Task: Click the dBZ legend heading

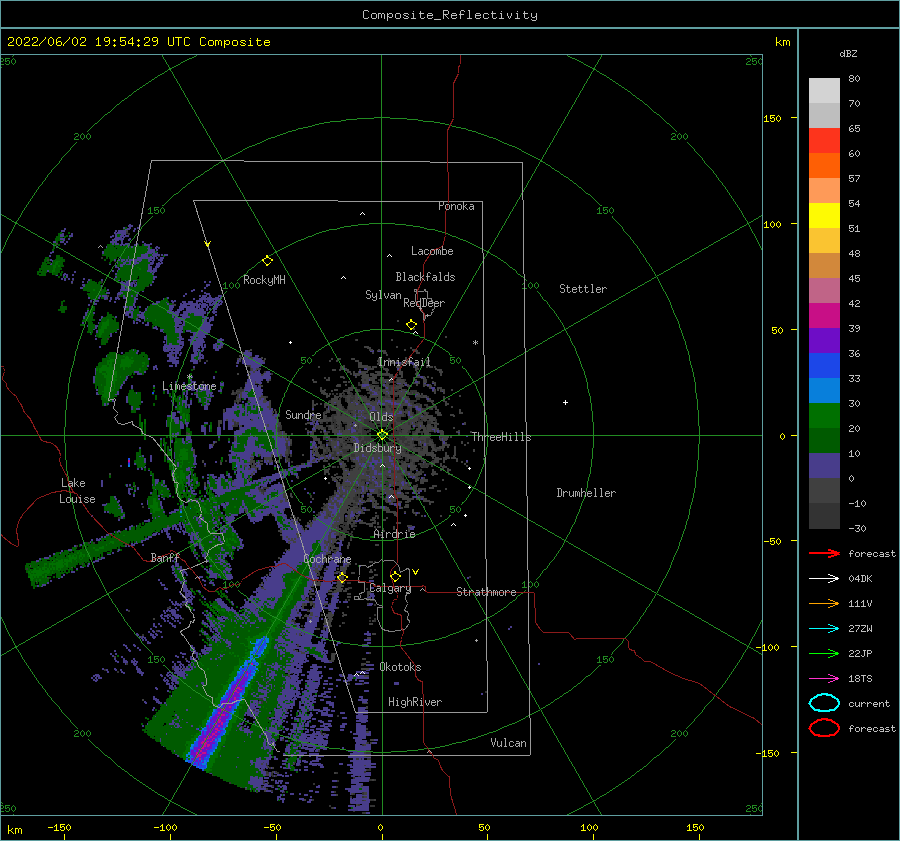Action: coord(848,53)
